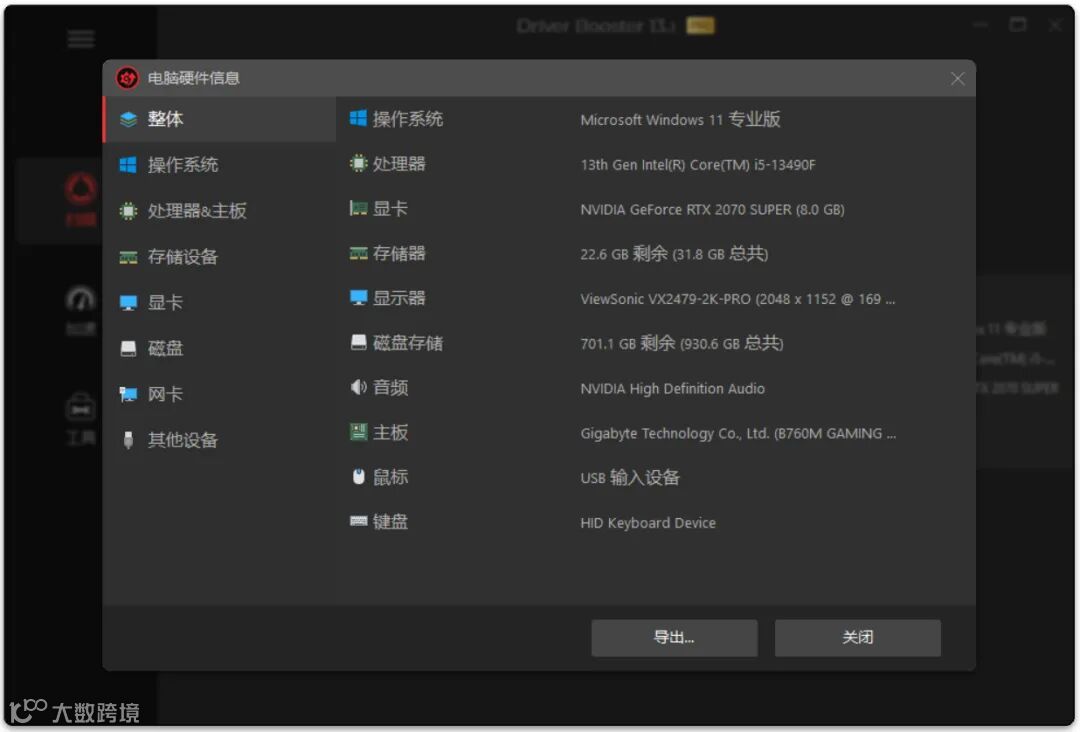Click the toolbox icon in Driver Booster sidebar
1080x732 pixels.
81,408
